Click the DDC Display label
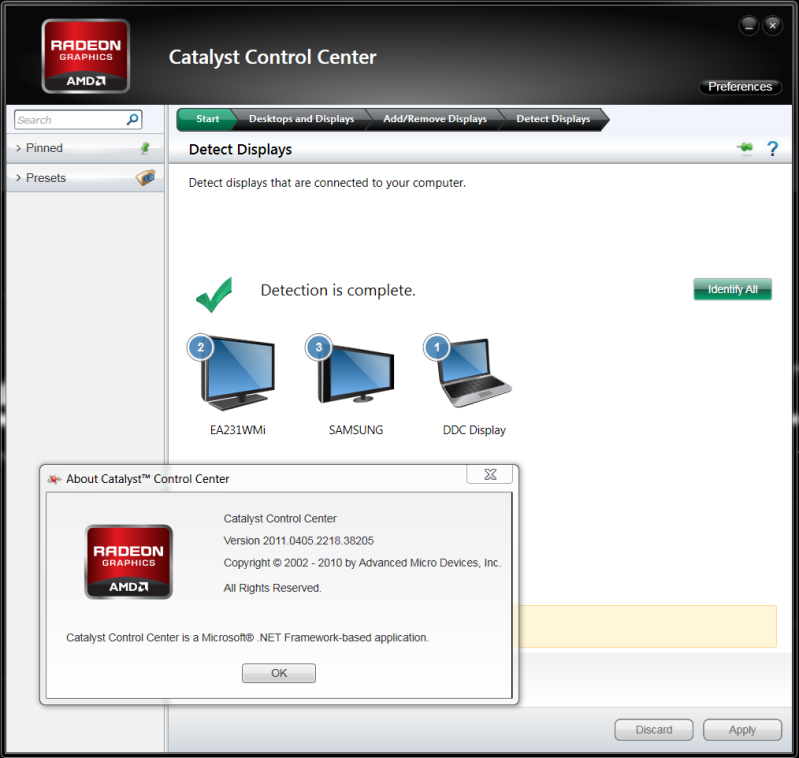 coord(474,430)
